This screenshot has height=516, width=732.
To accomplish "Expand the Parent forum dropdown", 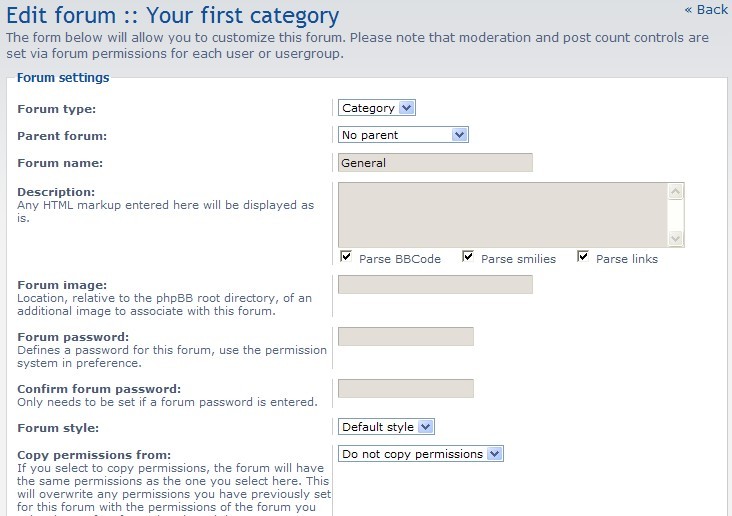I will point(403,135).
